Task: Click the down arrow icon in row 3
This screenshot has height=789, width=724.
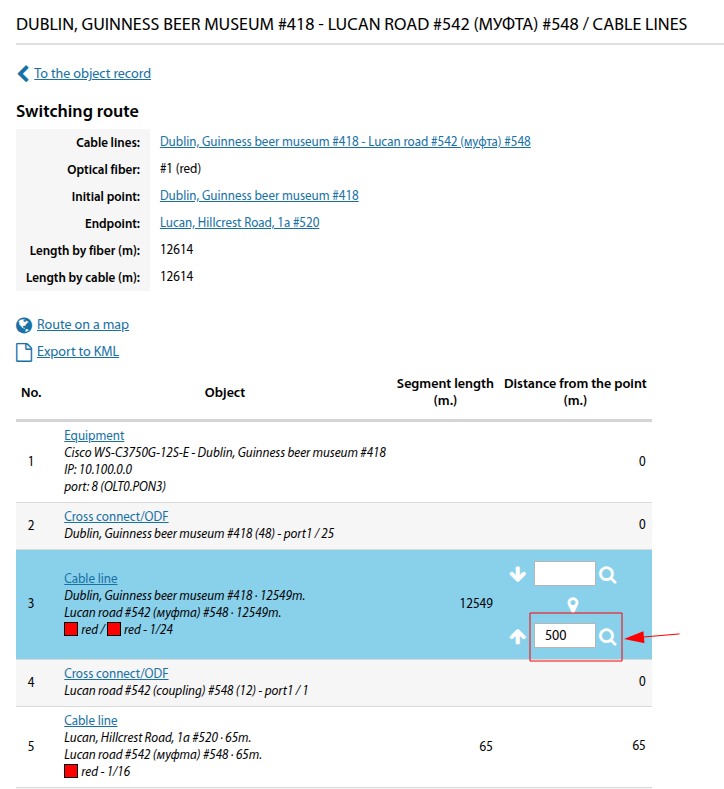Action: coord(517,574)
